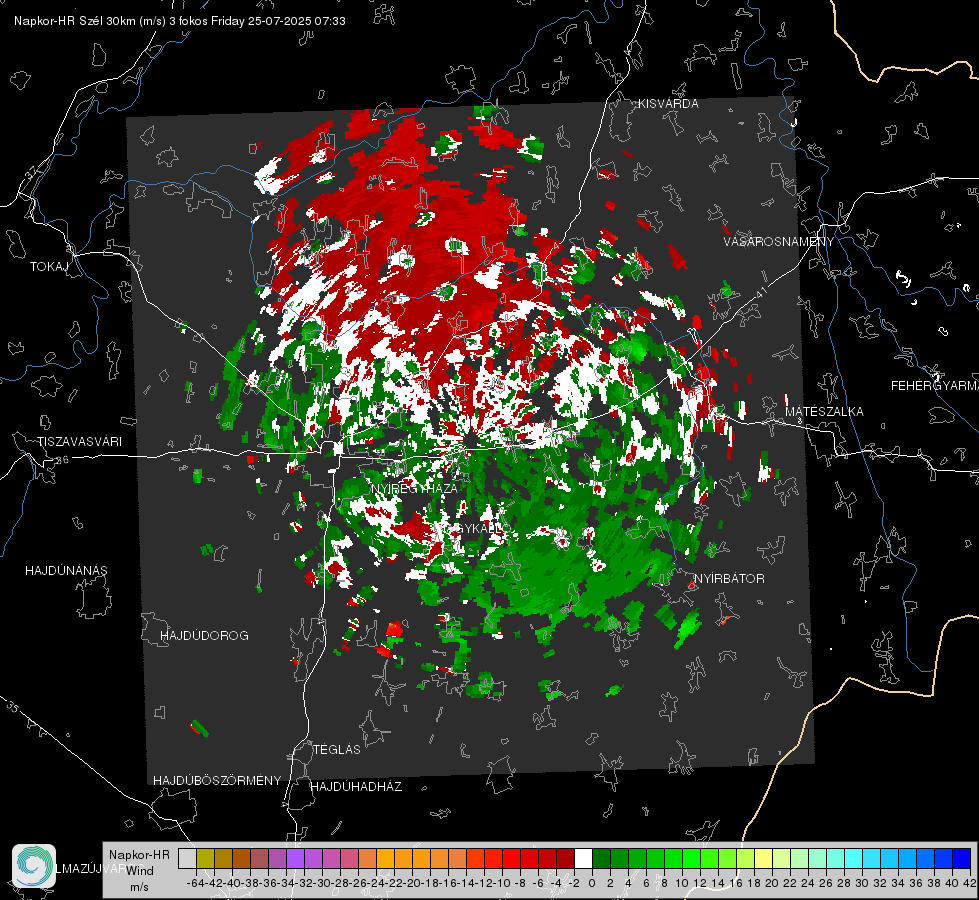Click the HAJDÚNÁNÁS city label
Image resolution: width=979 pixels, height=900 pixels.
click(66, 571)
